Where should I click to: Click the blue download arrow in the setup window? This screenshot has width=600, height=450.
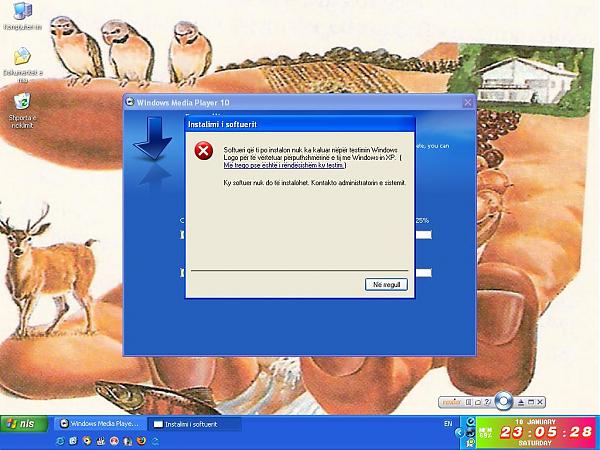(x=153, y=139)
